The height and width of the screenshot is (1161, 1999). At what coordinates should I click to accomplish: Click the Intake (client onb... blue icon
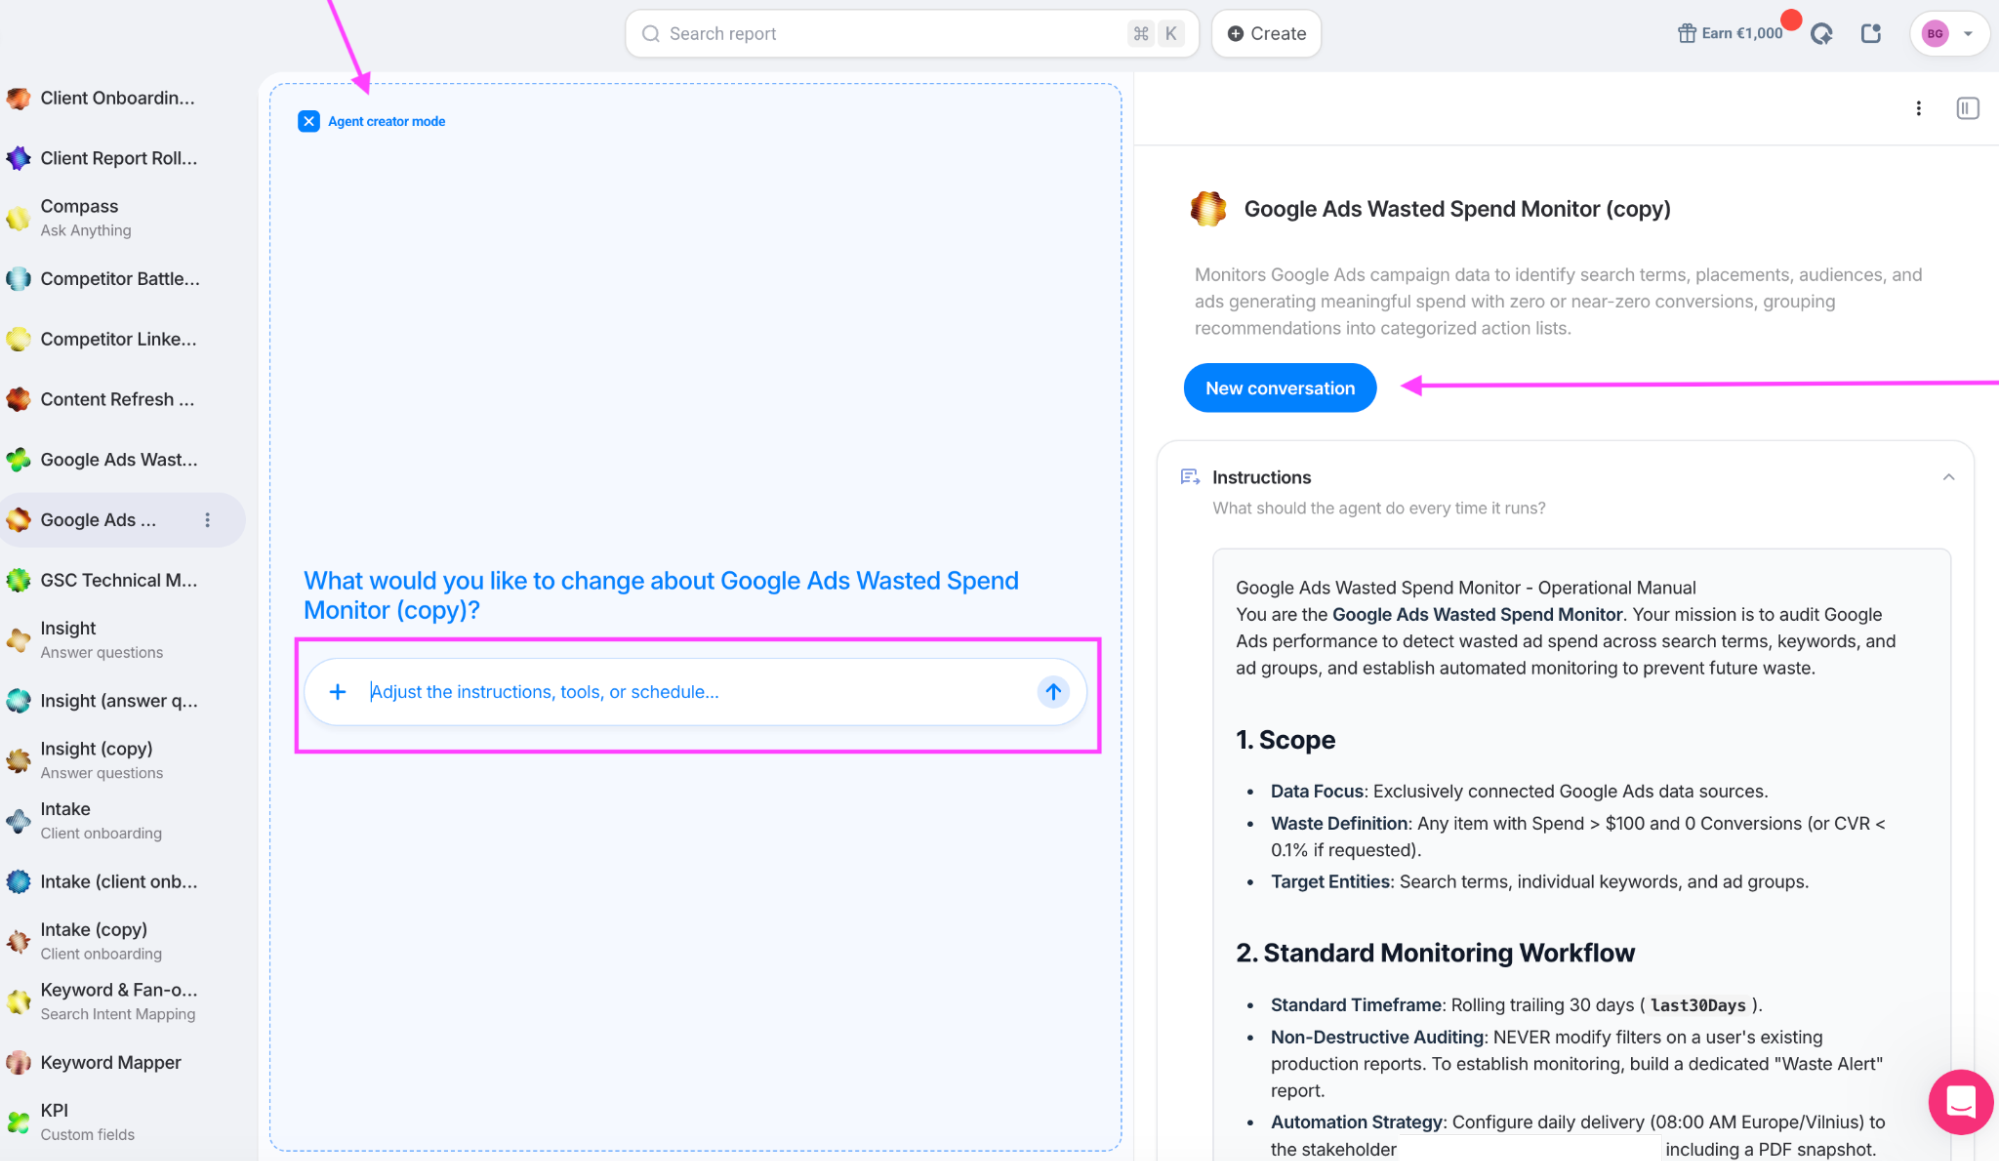pos(18,881)
